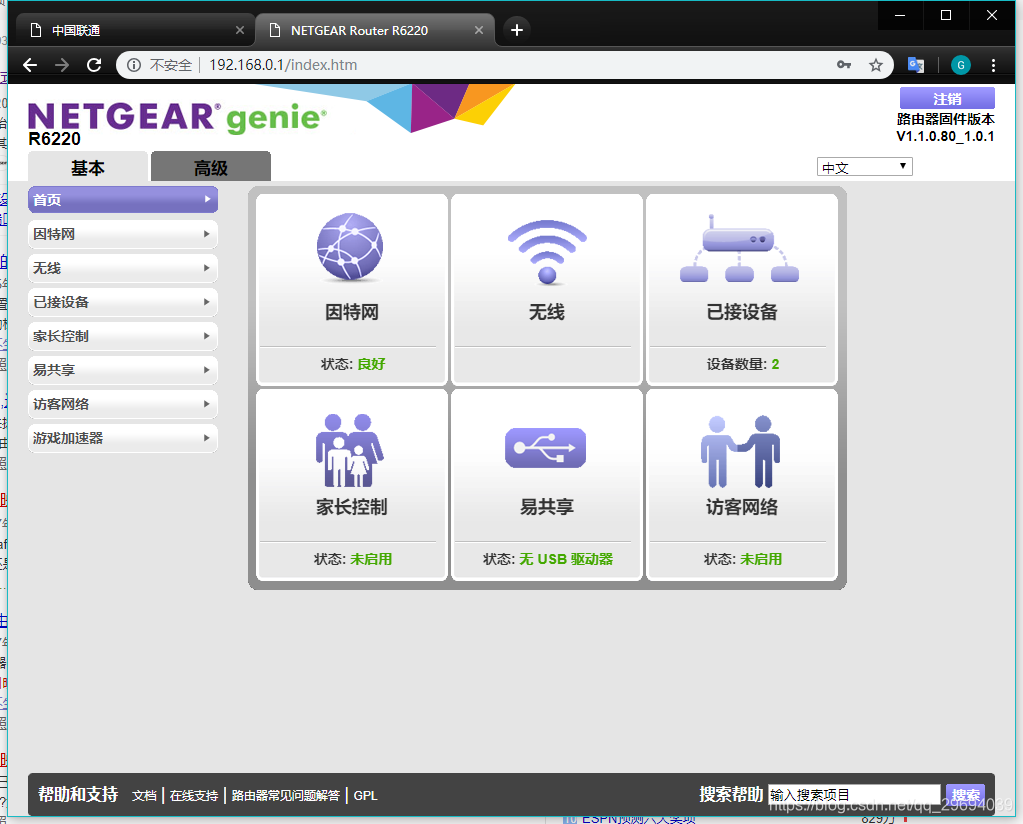Open 家长控制 in the sidebar menu
The height and width of the screenshot is (824, 1023).
[x=123, y=335]
